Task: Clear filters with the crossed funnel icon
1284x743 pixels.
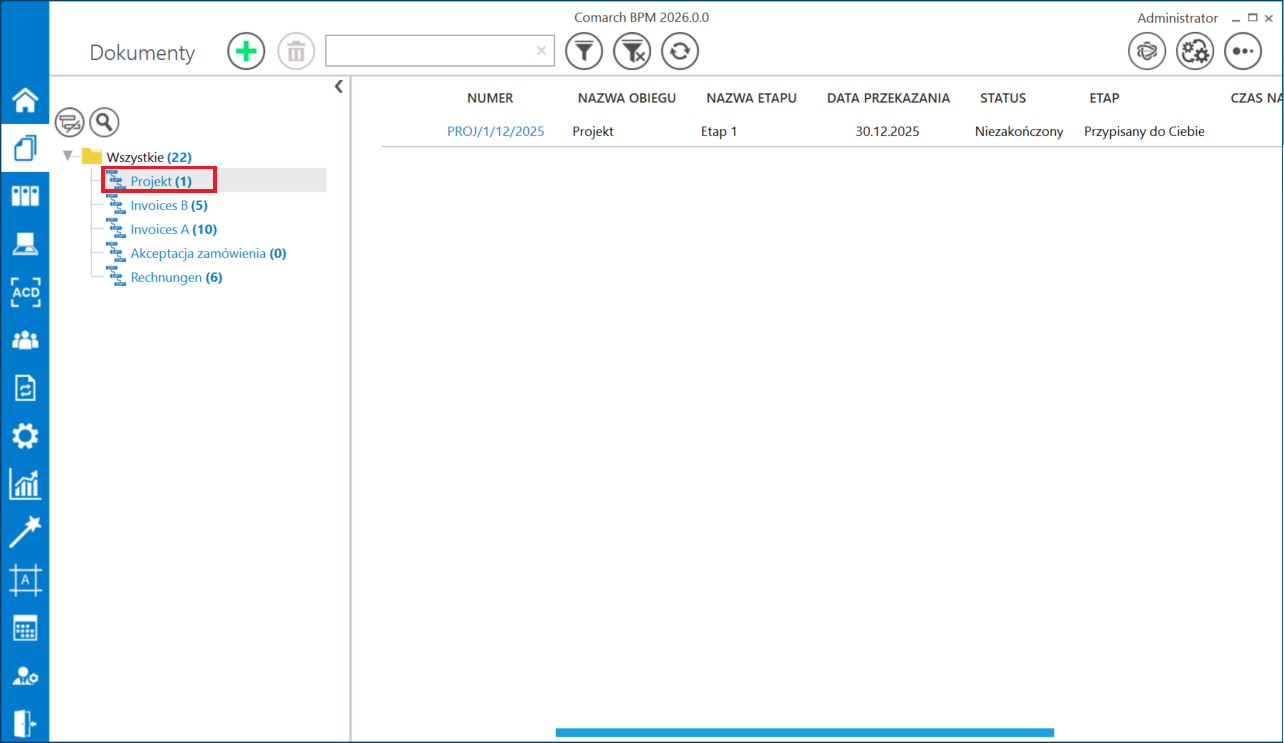Action: [632, 51]
